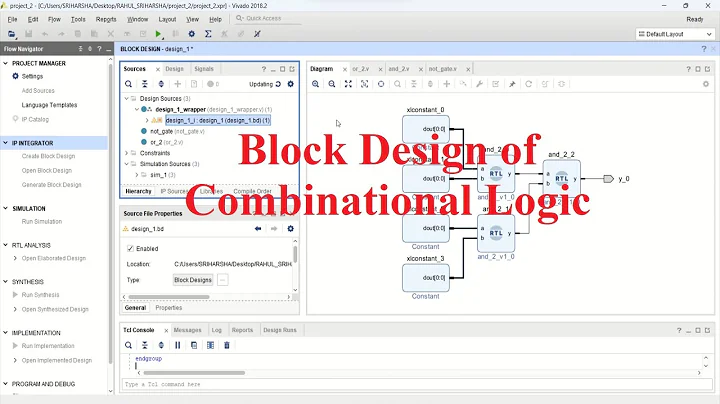This screenshot has width=720, height=404.
Task: Switch to the and_2.v editor tab
Action: (399, 69)
